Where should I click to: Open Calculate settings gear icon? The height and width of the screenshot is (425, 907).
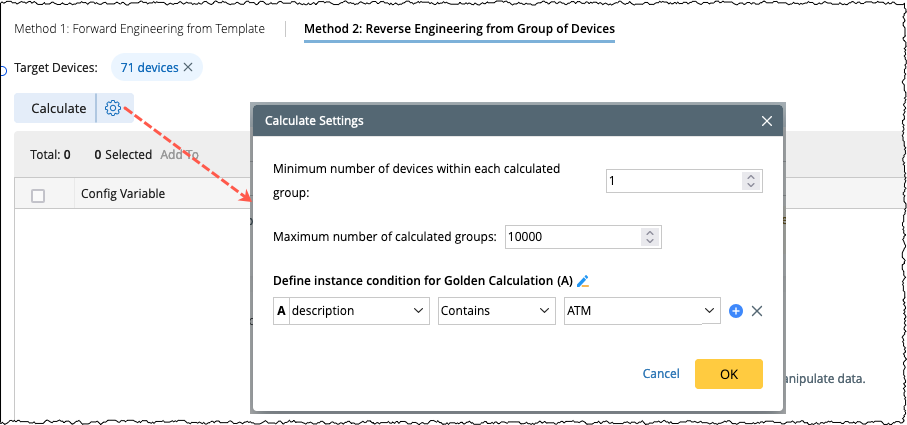tap(113, 108)
